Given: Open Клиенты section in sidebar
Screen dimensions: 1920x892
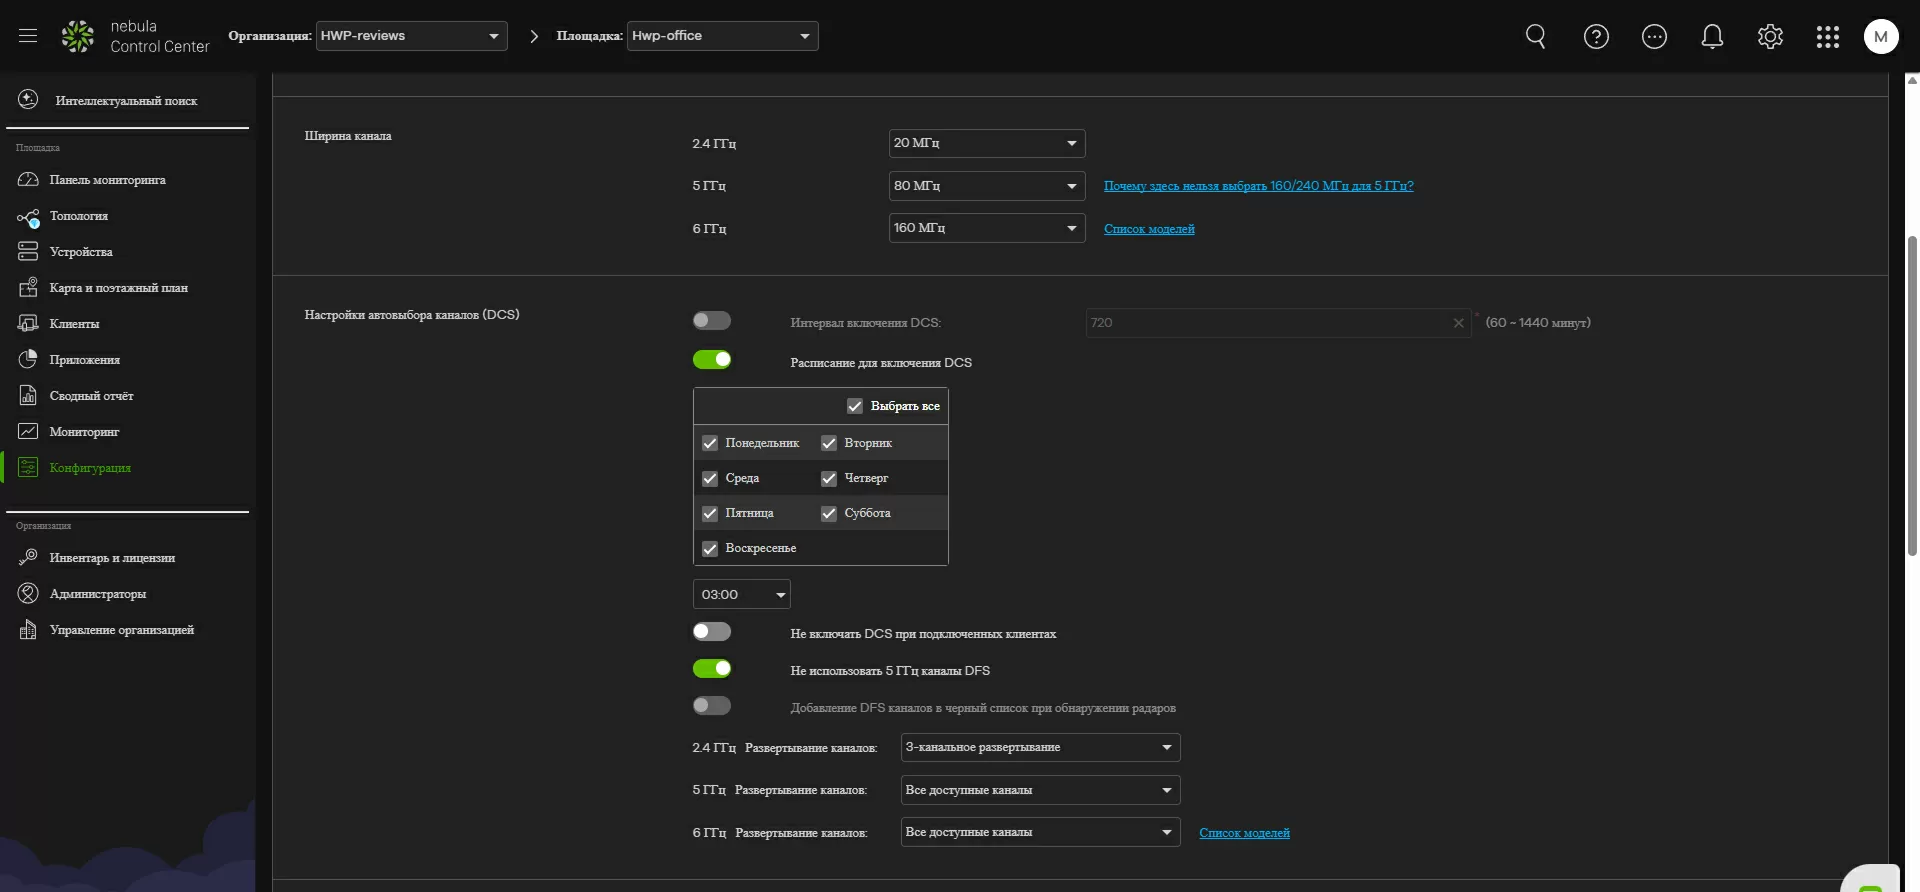Looking at the screenshot, I should tap(74, 324).
